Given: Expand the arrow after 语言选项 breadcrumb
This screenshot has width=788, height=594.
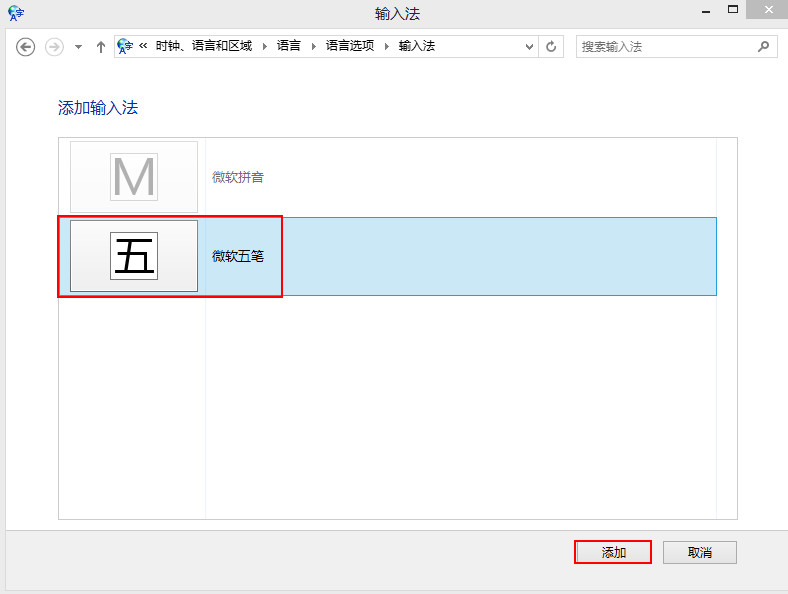Looking at the screenshot, I should coord(386,46).
